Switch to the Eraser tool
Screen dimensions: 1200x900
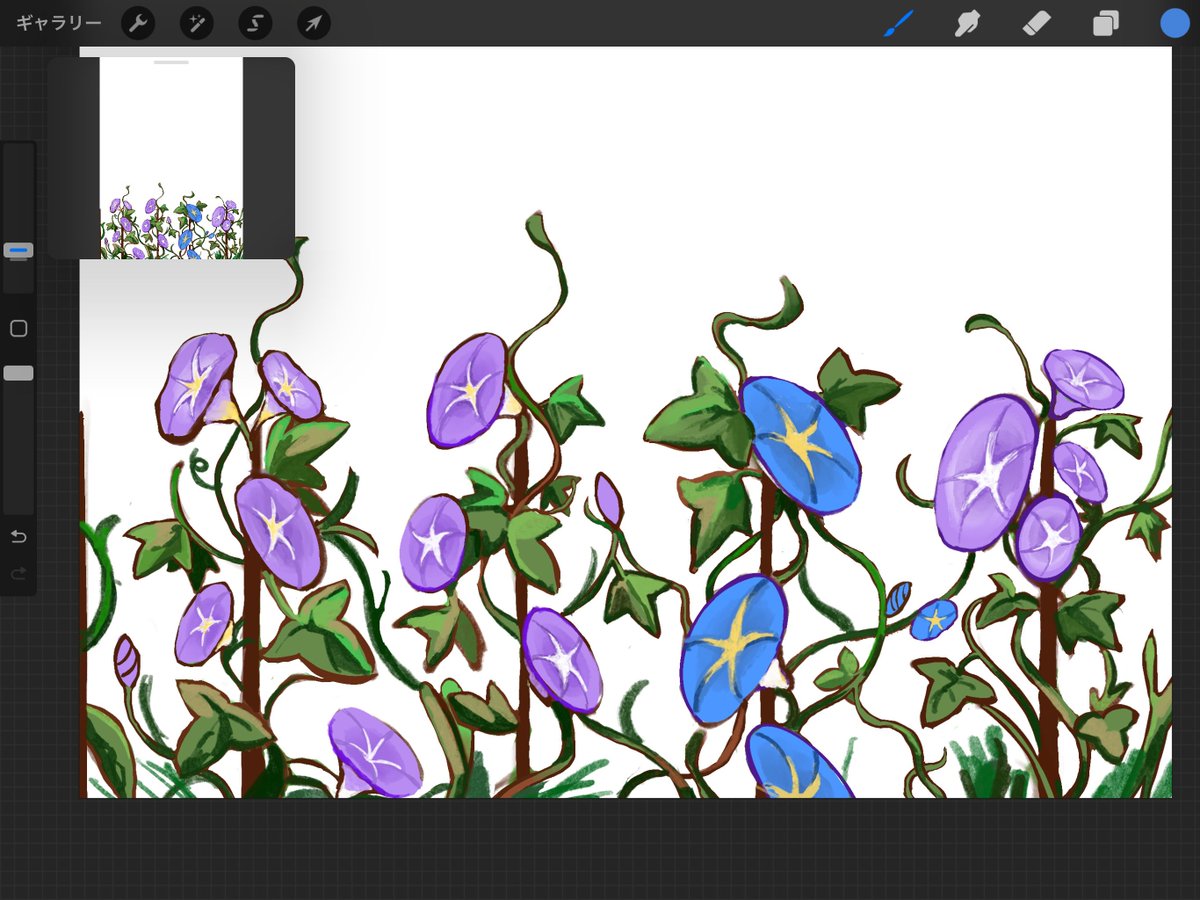click(x=1034, y=23)
